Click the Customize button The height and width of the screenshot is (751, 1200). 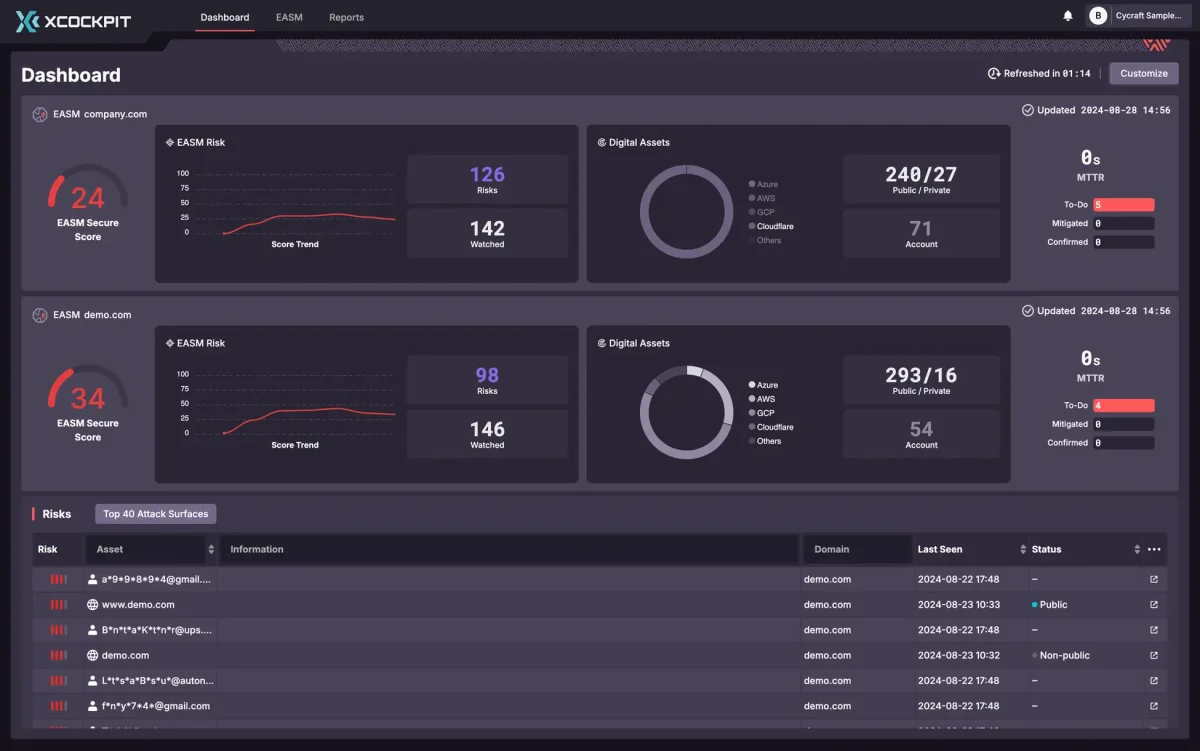point(1143,74)
